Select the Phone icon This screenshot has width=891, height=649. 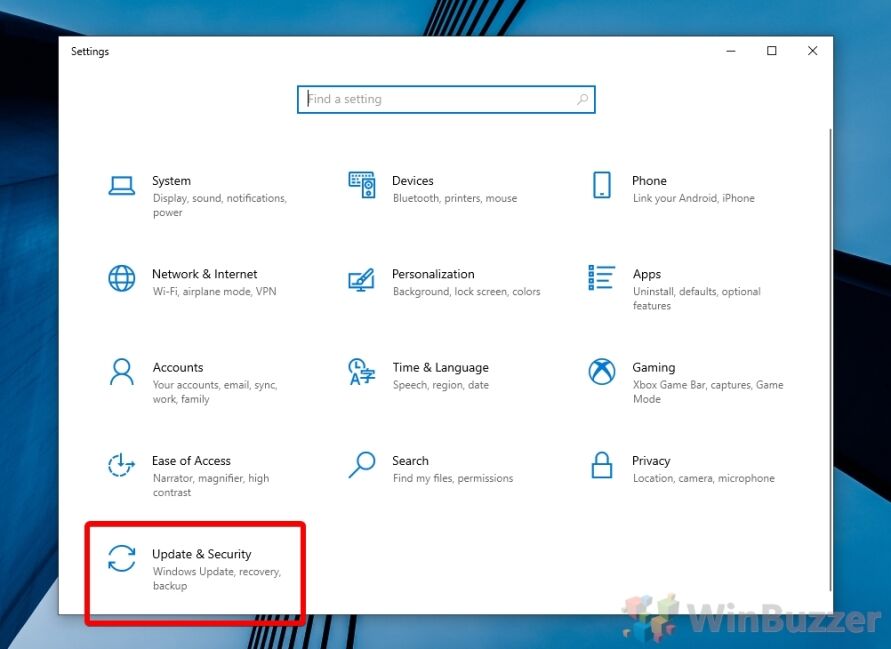click(602, 185)
